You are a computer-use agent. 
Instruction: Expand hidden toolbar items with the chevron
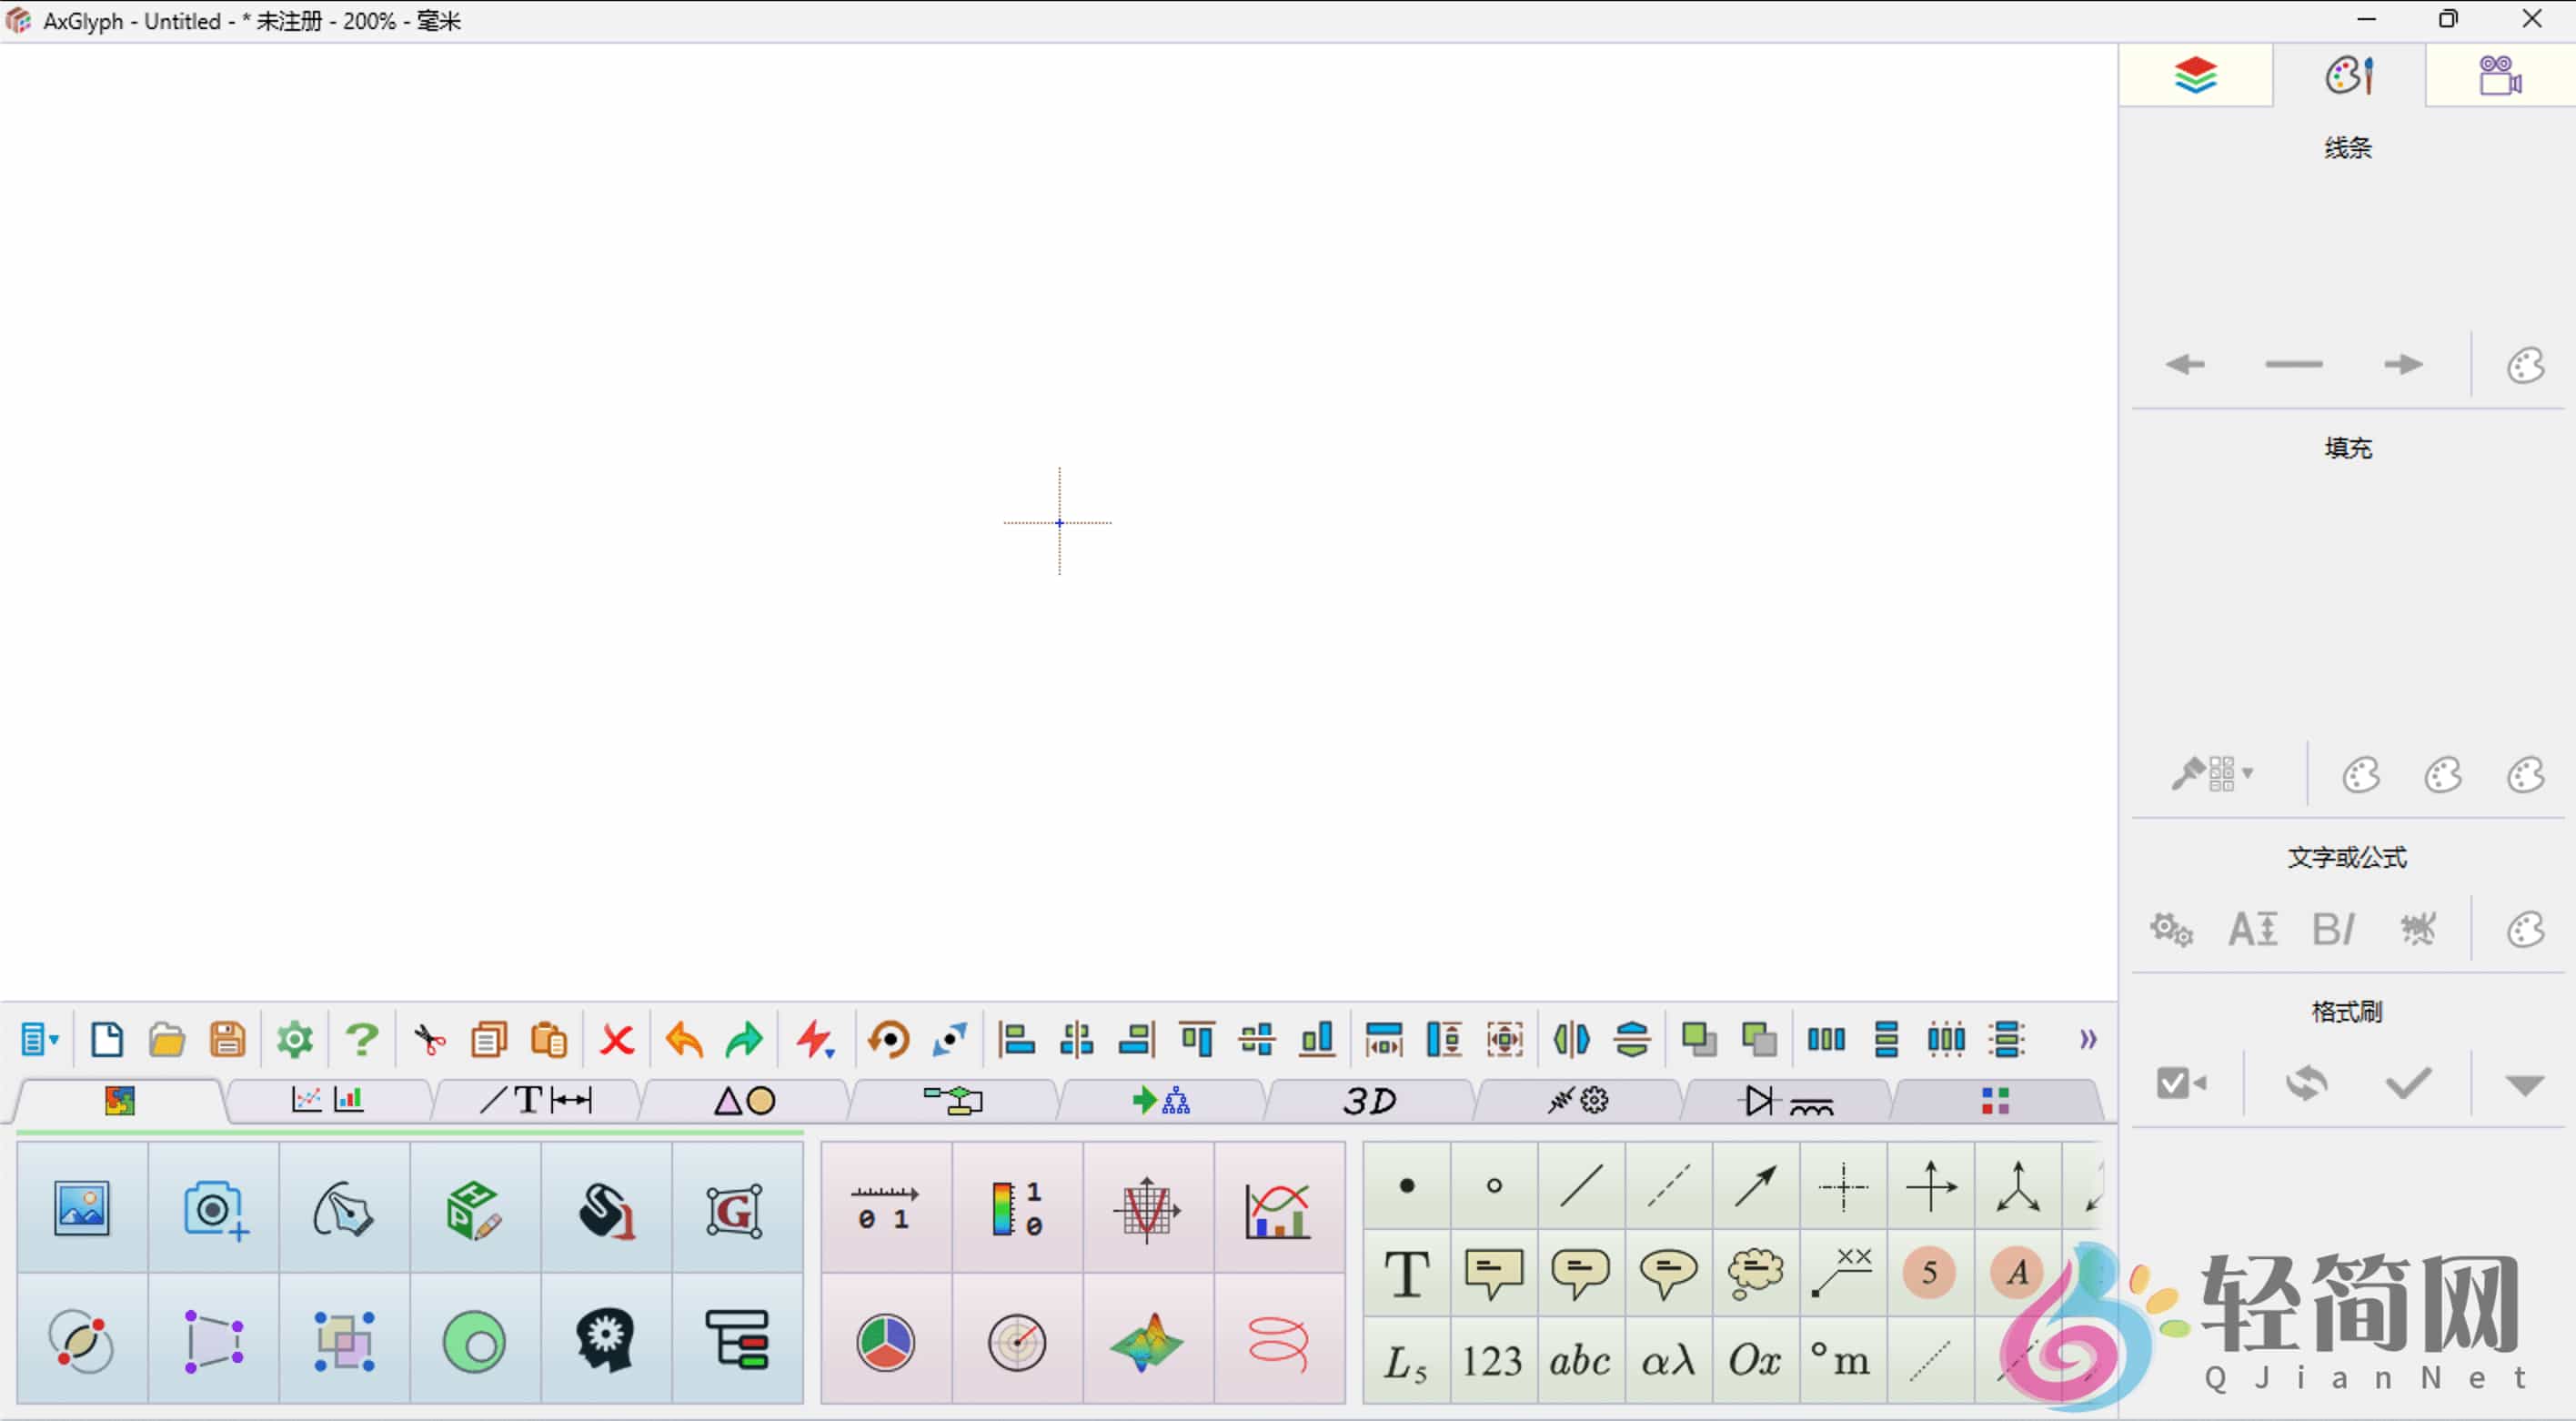[2087, 1040]
